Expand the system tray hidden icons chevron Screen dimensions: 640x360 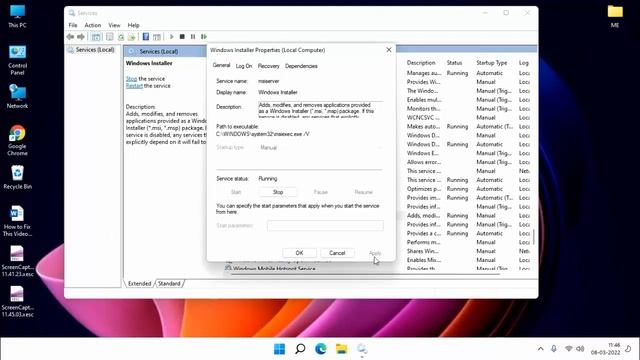(540, 349)
